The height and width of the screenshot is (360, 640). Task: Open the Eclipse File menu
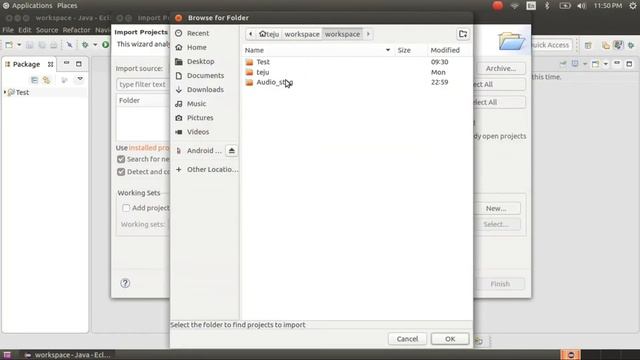pos(8,30)
